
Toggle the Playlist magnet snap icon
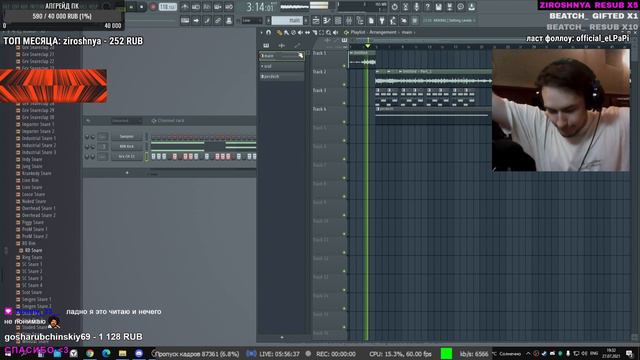pos(269,32)
